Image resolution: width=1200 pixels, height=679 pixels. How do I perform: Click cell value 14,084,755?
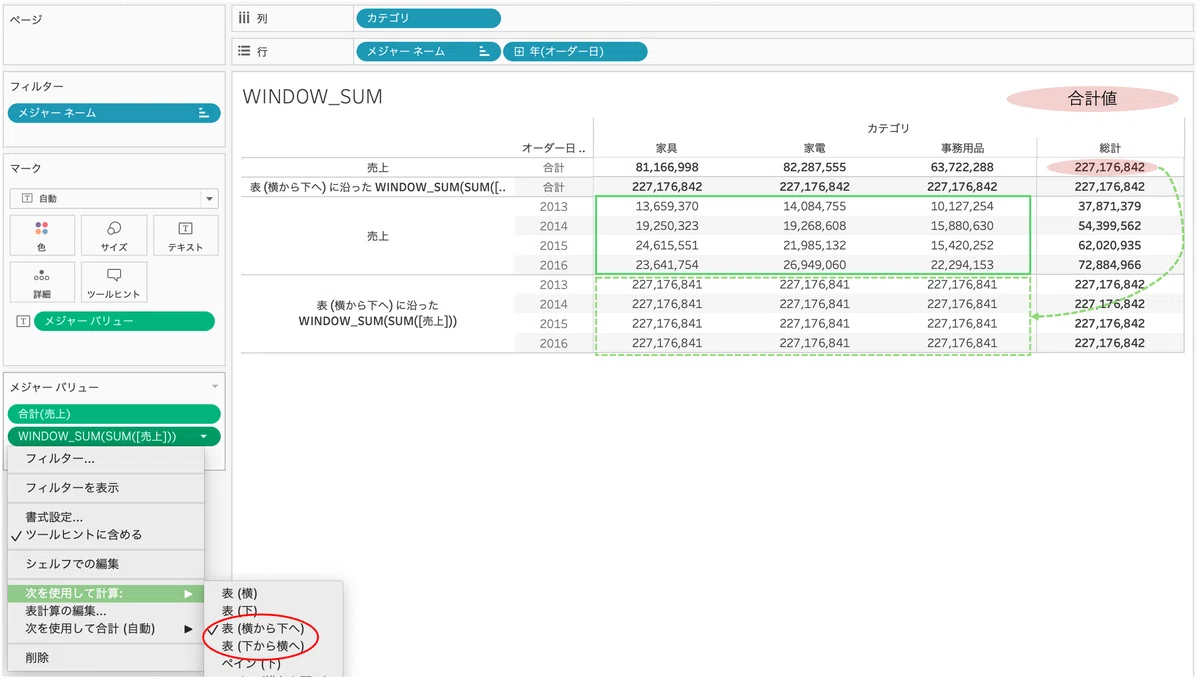(x=814, y=207)
